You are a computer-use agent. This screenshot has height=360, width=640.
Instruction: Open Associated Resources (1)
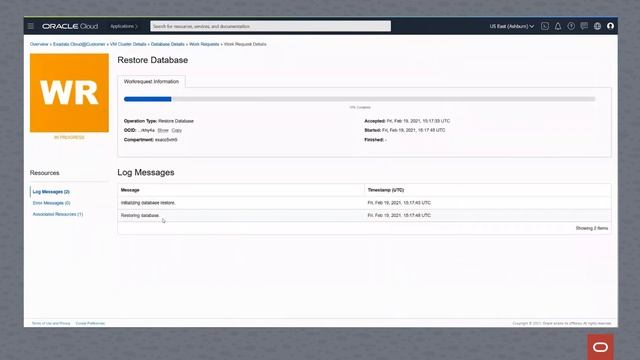(58, 214)
